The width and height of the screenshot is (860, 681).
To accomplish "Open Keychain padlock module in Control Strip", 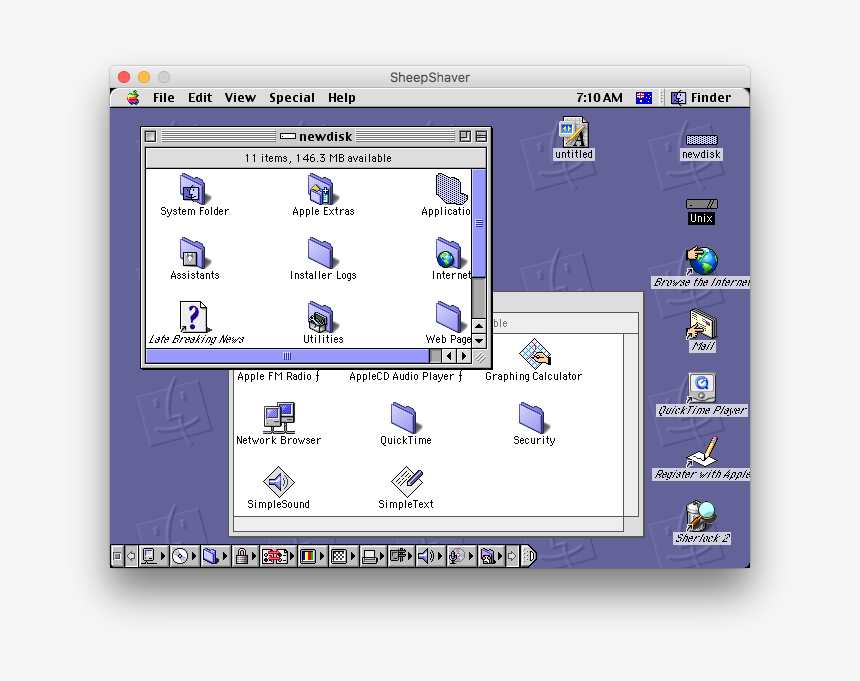I will 245,557.
